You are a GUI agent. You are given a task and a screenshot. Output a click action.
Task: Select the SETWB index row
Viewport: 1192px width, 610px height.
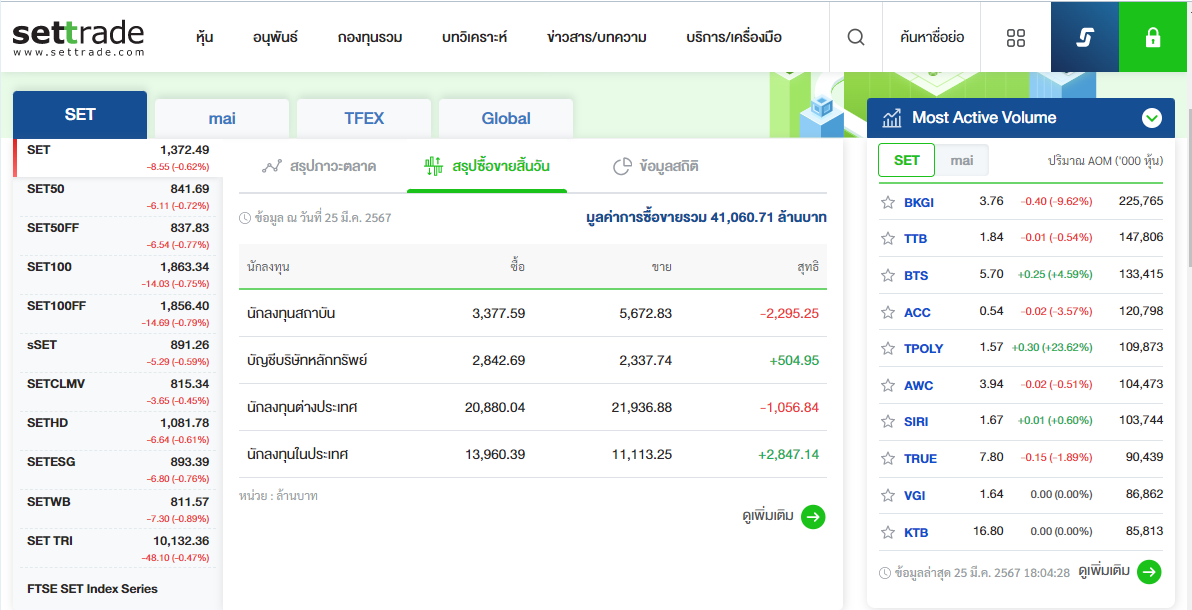click(118, 509)
